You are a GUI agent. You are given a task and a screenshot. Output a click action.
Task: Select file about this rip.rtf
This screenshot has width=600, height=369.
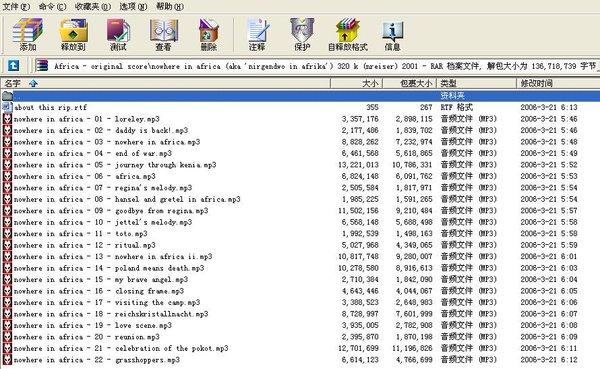pos(51,107)
